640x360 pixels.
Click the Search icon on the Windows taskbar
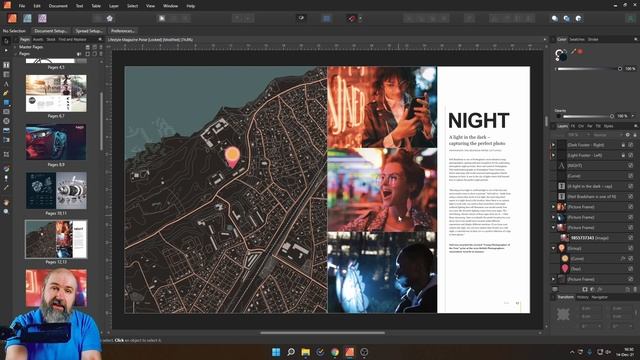point(291,352)
